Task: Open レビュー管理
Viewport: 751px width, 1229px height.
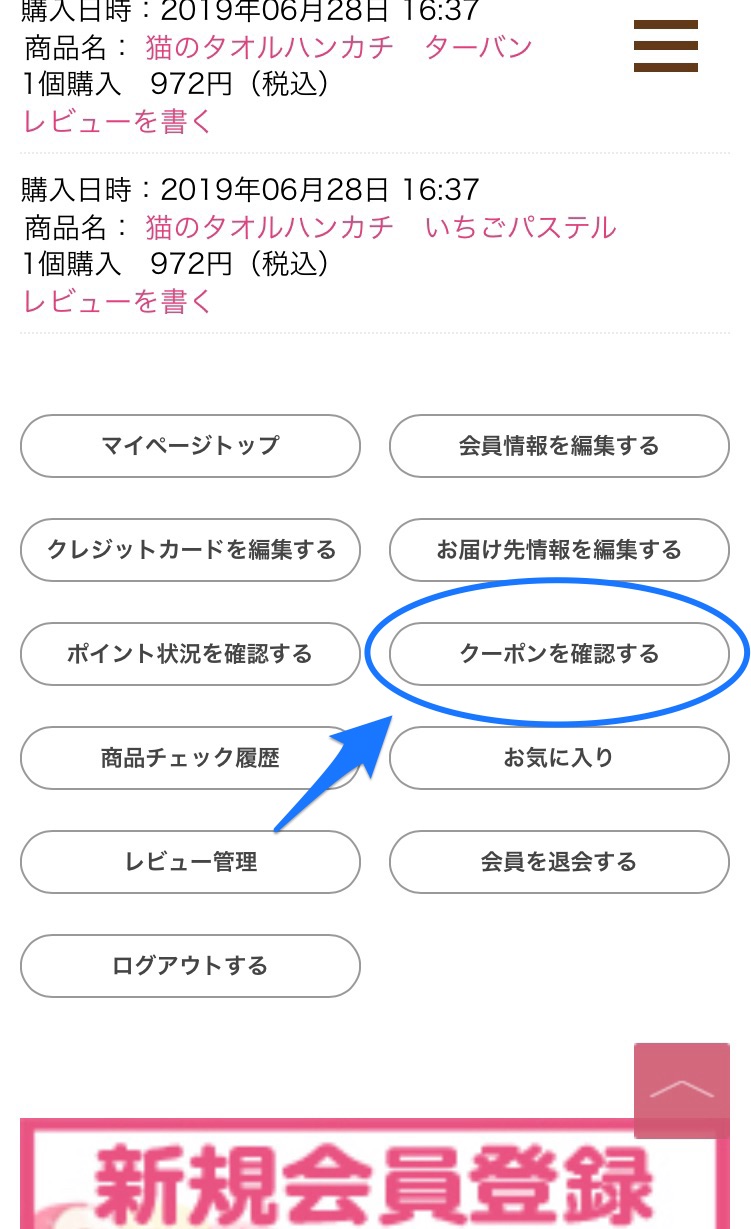Action: [190, 862]
